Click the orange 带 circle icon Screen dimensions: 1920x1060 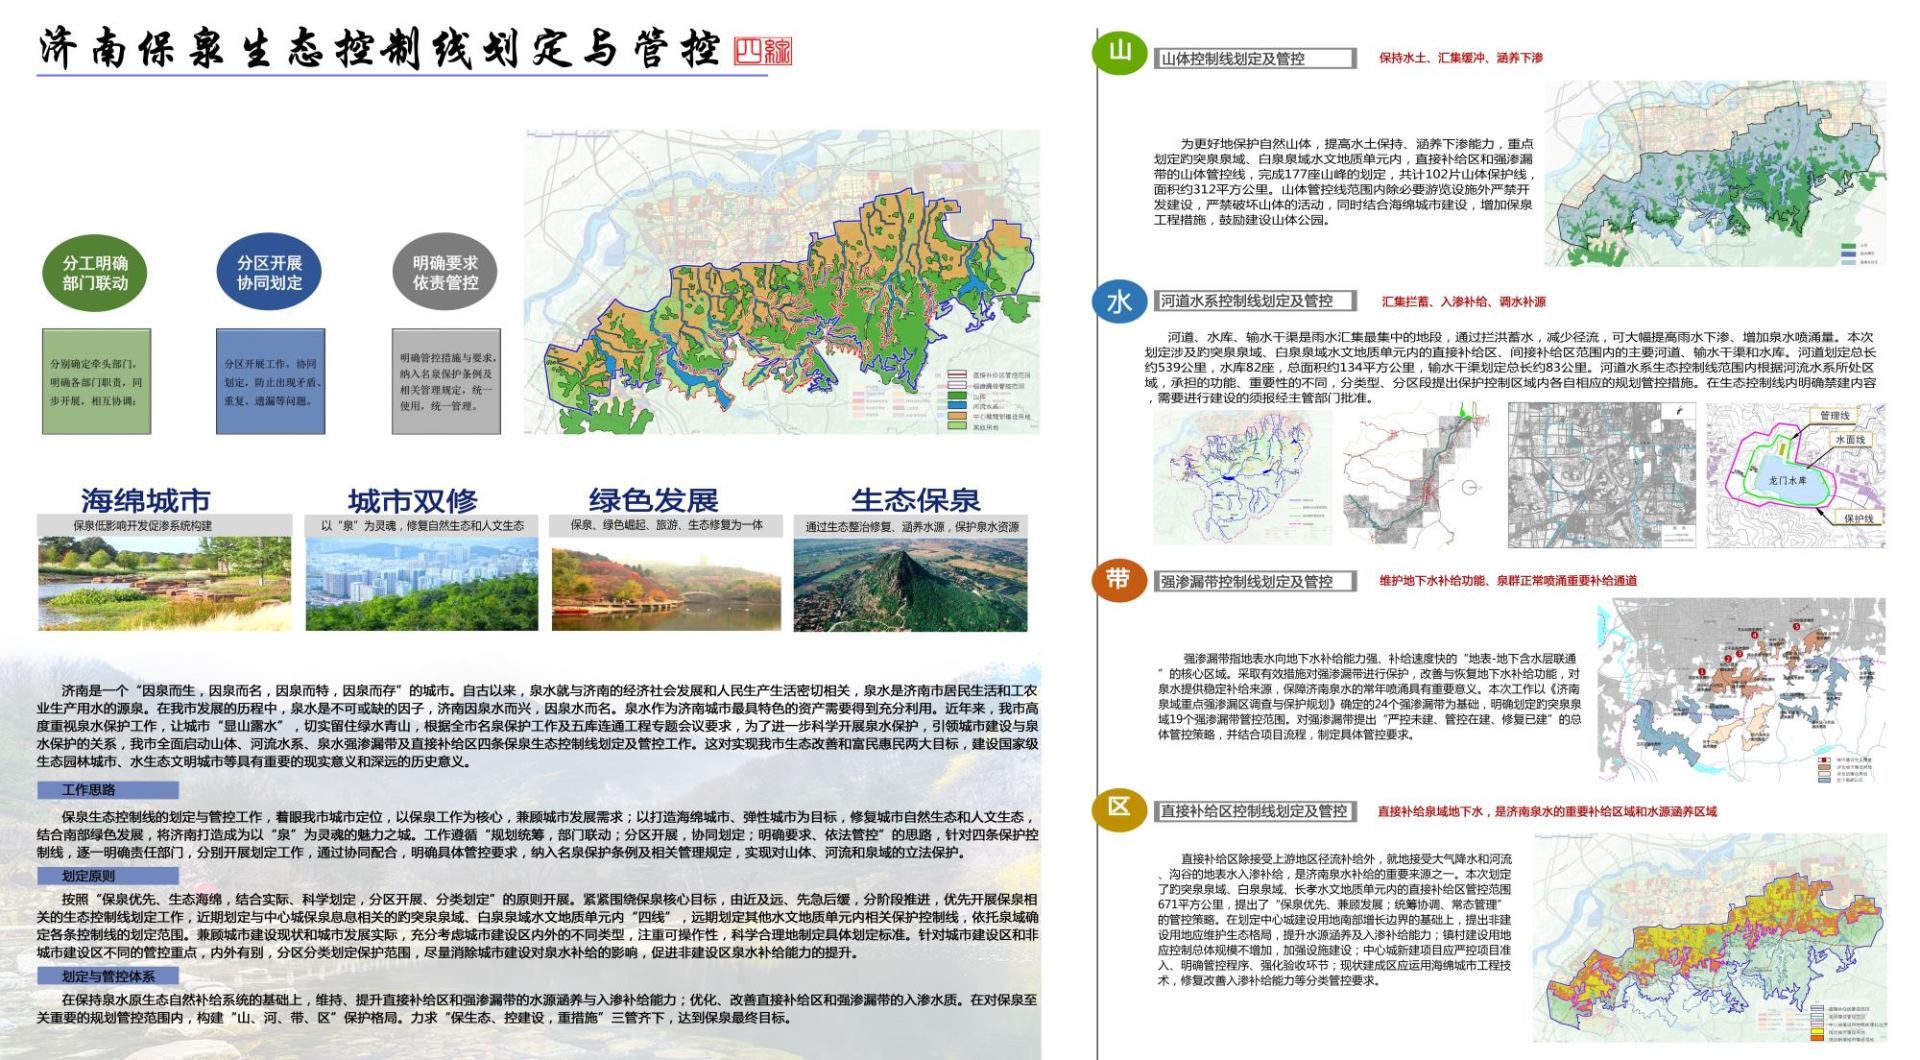[x=1118, y=579]
